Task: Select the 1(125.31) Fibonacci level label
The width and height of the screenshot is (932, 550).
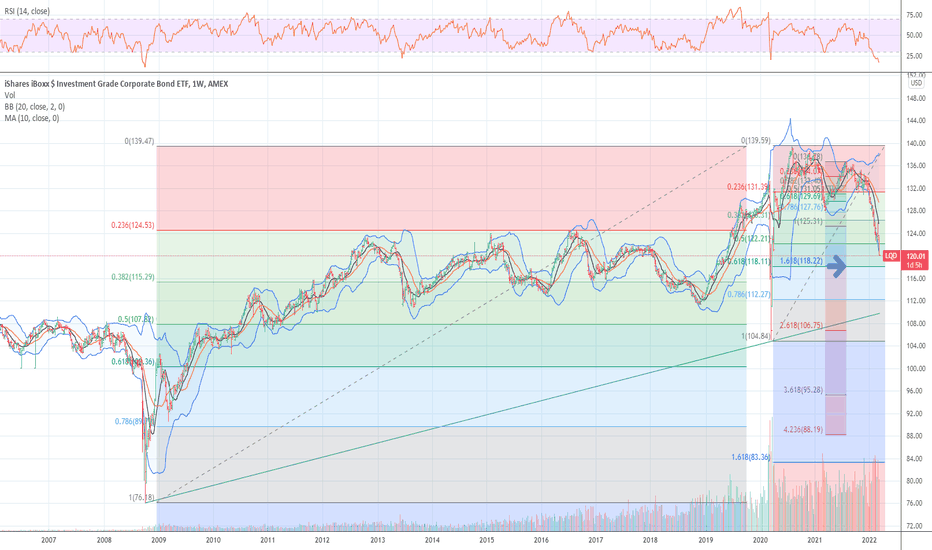Action: [x=808, y=221]
